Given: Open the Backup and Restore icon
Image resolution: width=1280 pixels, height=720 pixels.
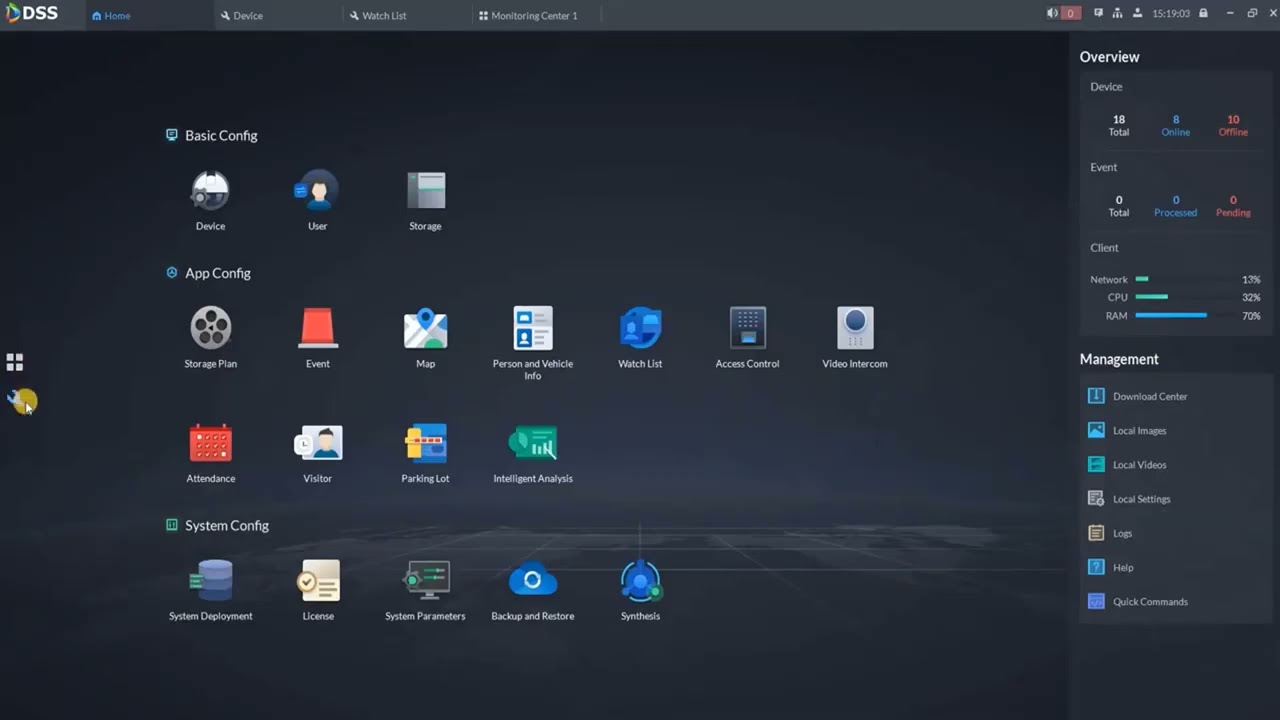Looking at the screenshot, I should pyautogui.click(x=533, y=580).
